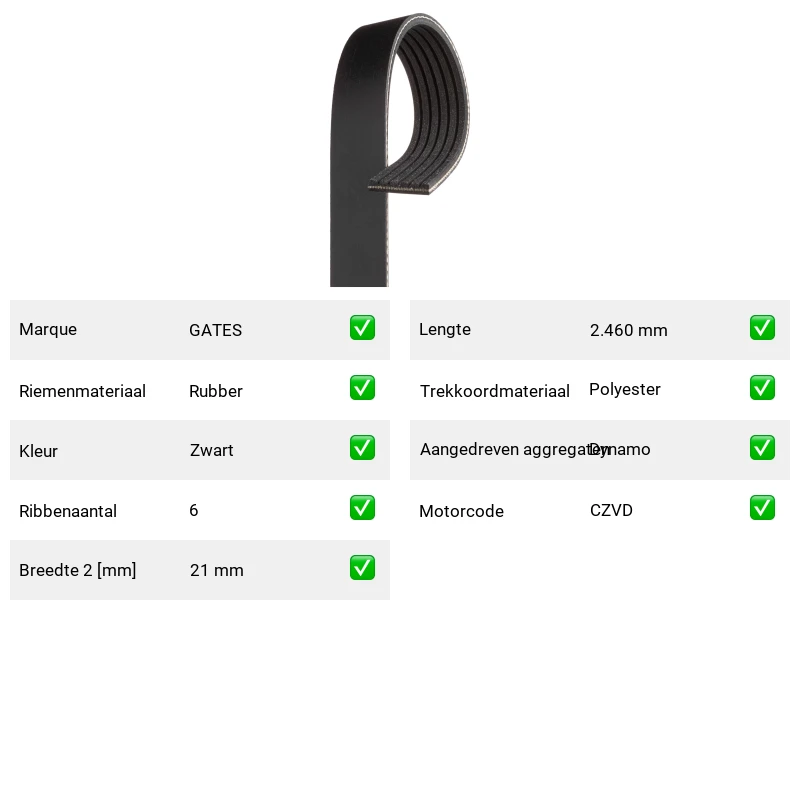Image resolution: width=800 pixels, height=800 pixels.
Task: Select the Ribbenaantal value 6
Action: coord(194,510)
